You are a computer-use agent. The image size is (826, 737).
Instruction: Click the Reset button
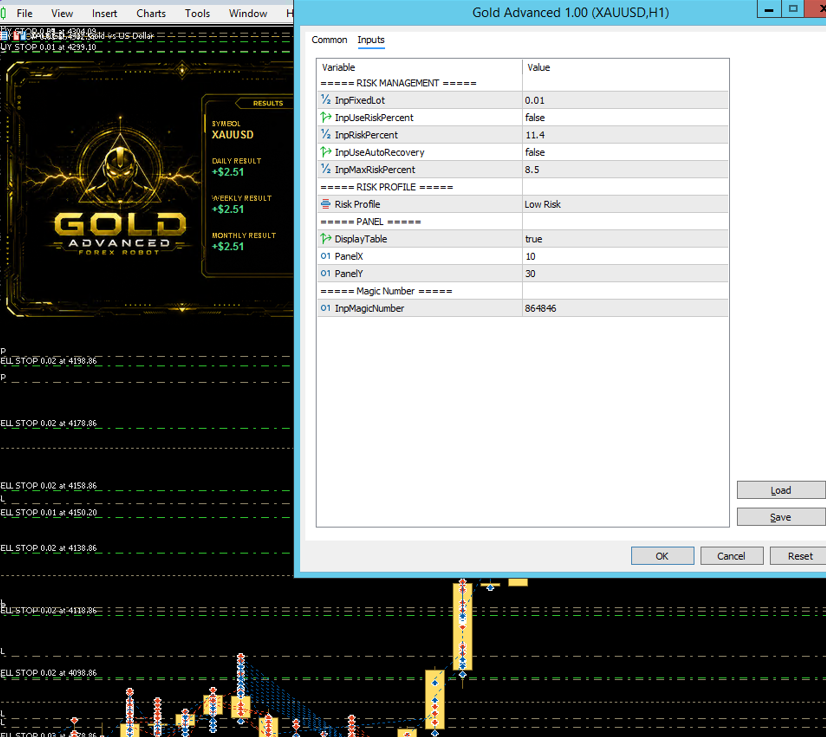click(x=800, y=556)
